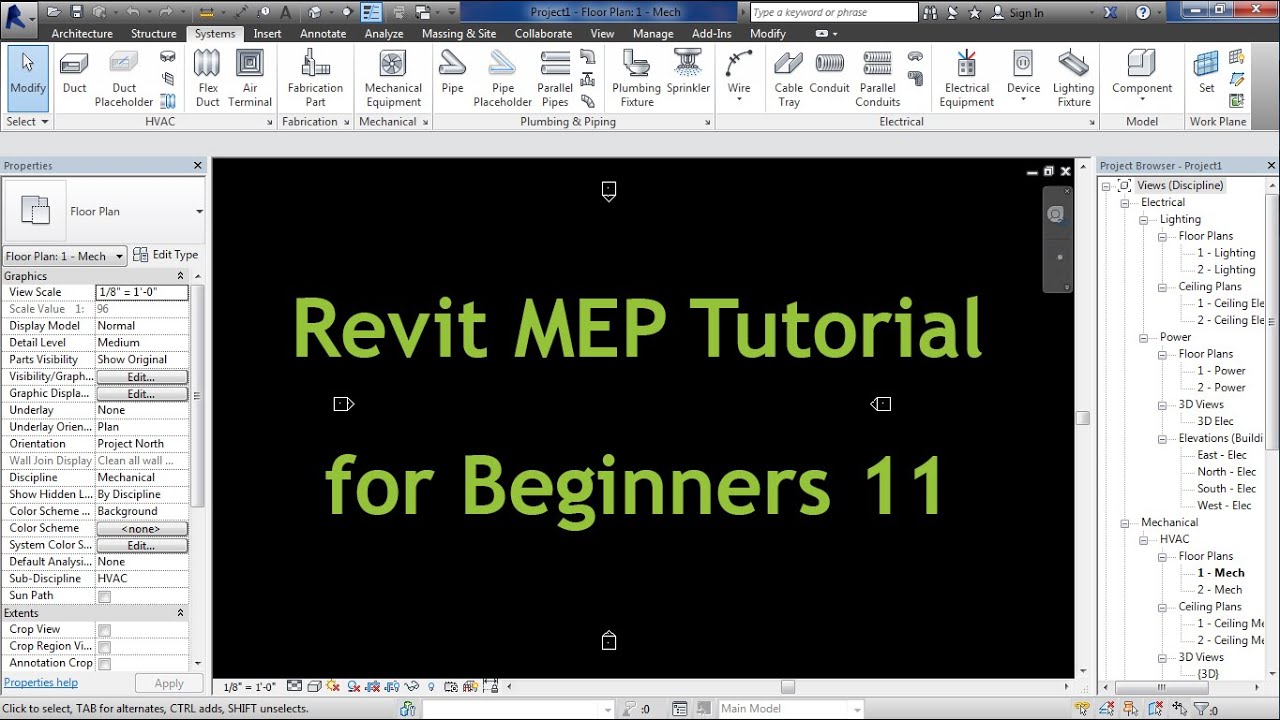Click Edit for System Color Schemes
1280x720 pixels.
coord(141,545)
